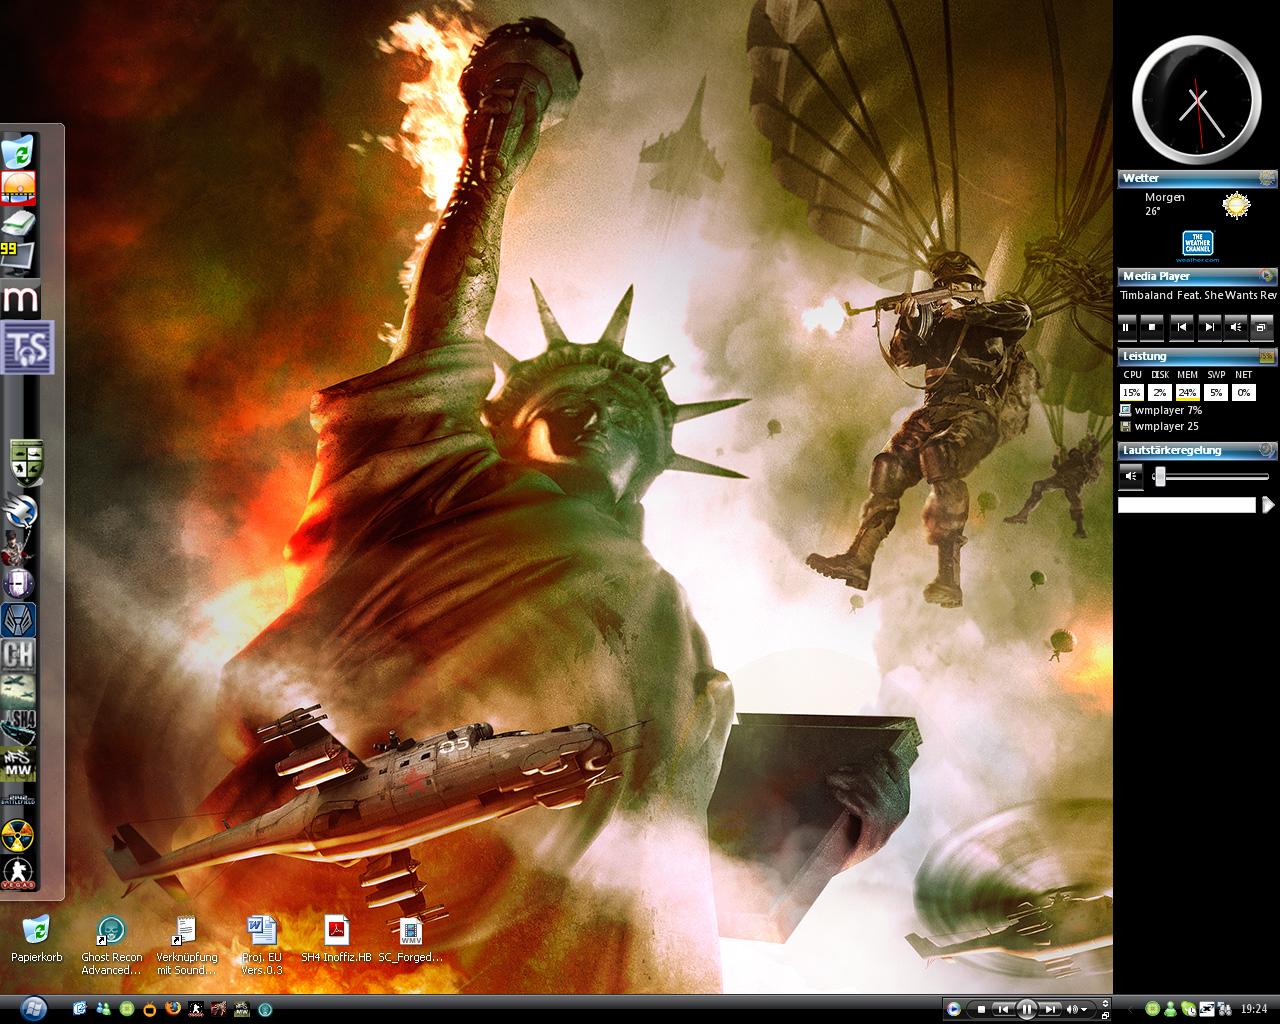Viewport: 1280px width, 1024px height.
Task: Previous track in taskbar Media Player toolbar
Action: pos(1003,1009)
